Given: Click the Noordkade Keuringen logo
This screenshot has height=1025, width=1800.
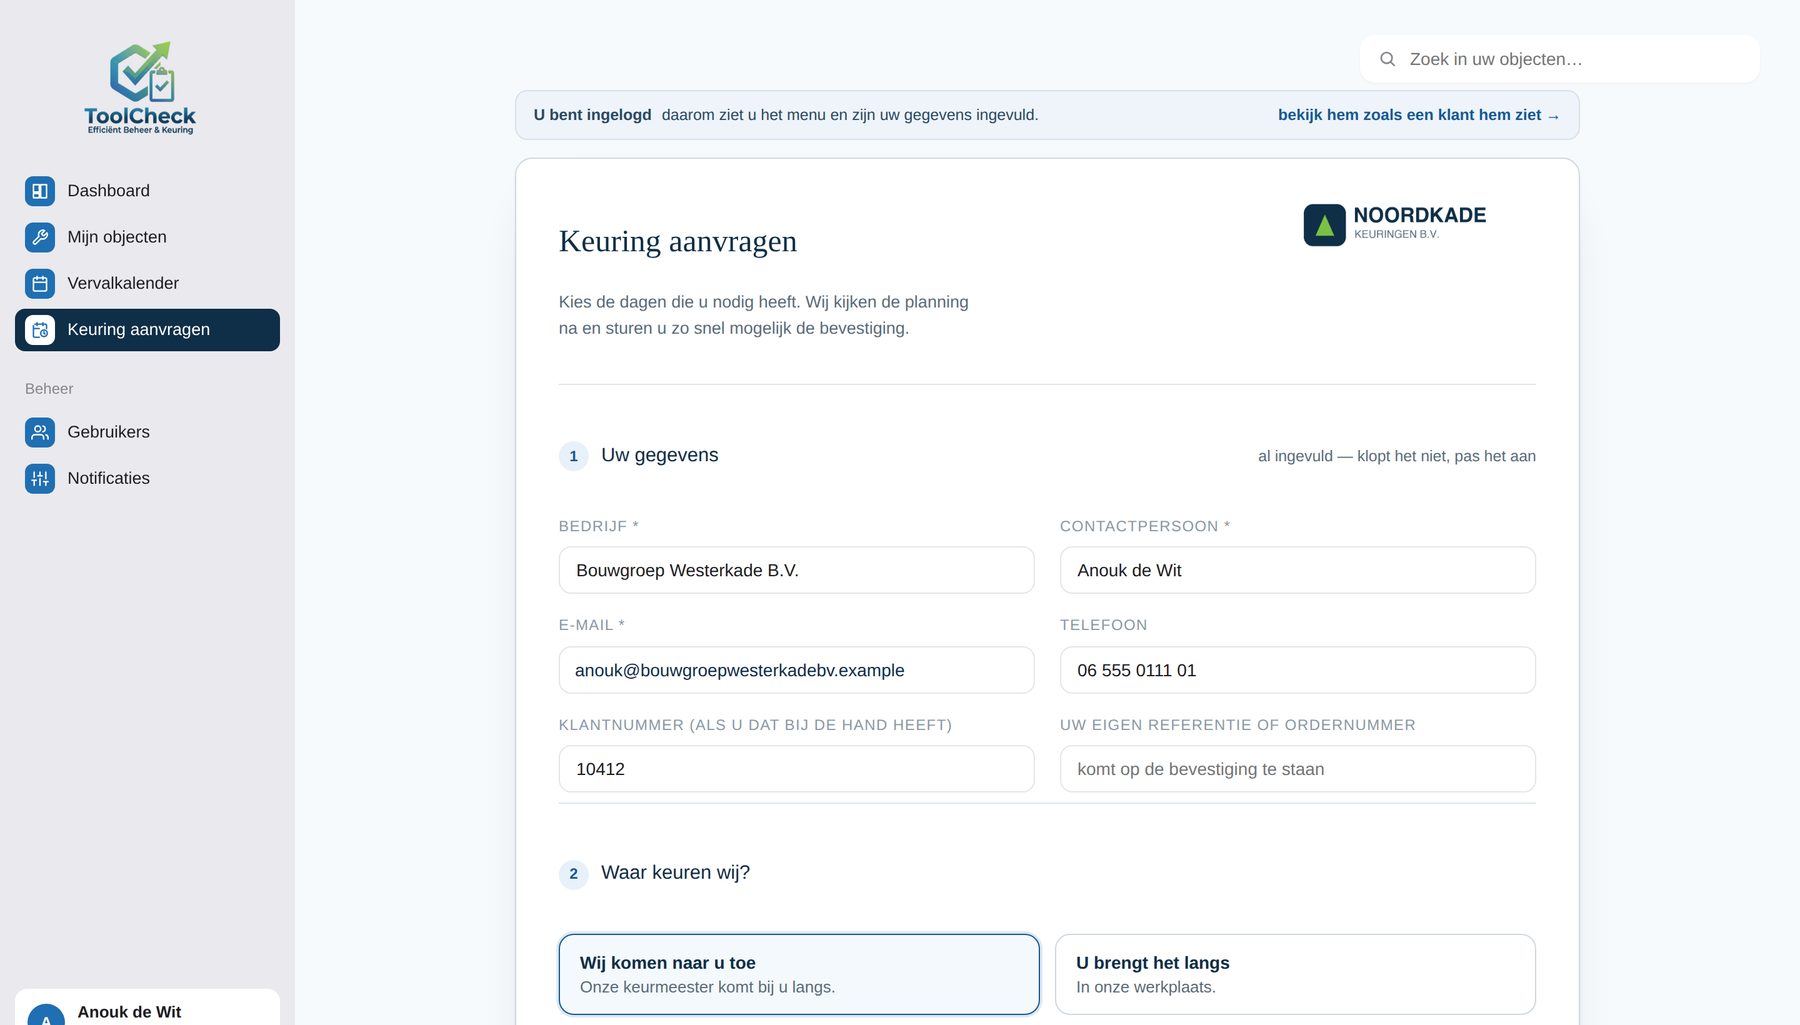Looking at the screenshot, I should pyautogui.click(x=1395, y=224).
